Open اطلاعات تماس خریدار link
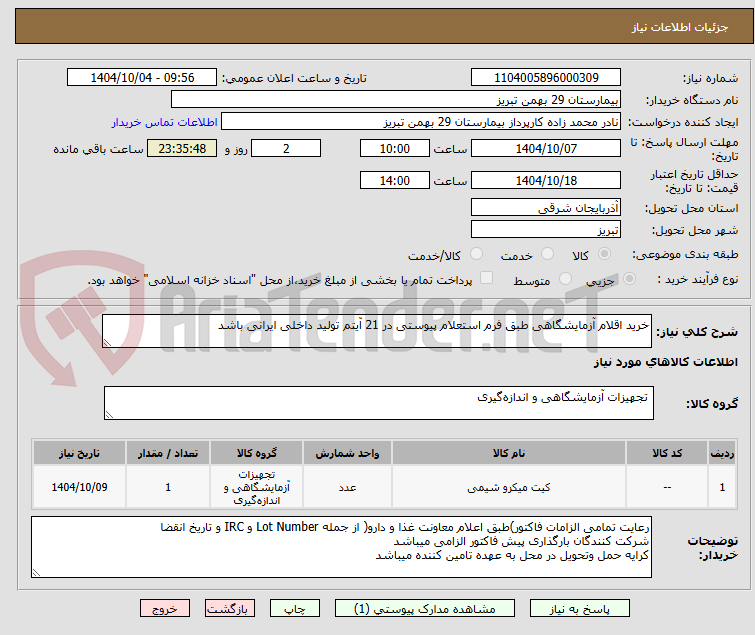The image size is (755, 635). (165, 122)
